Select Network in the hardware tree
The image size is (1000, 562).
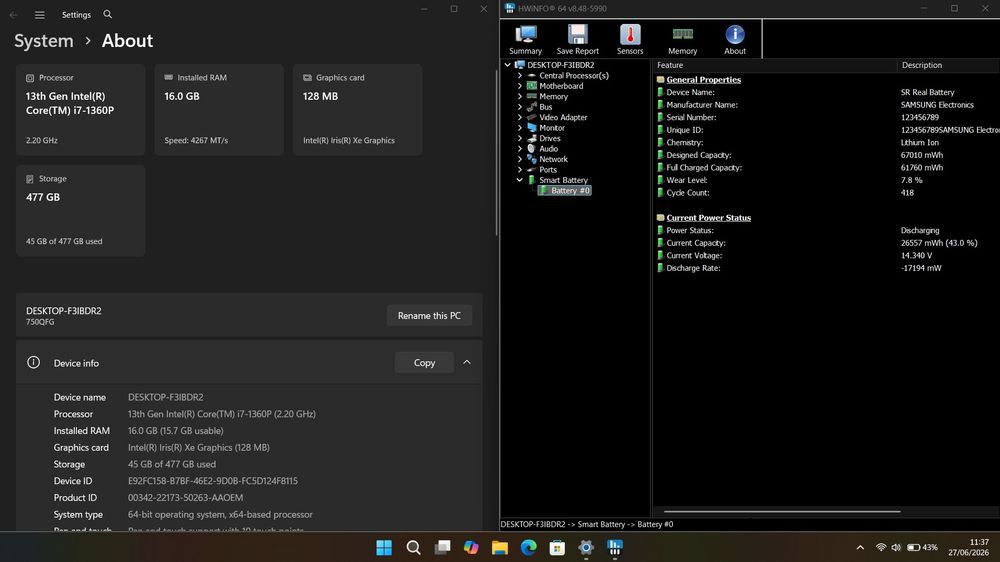[x=553, y=159]
